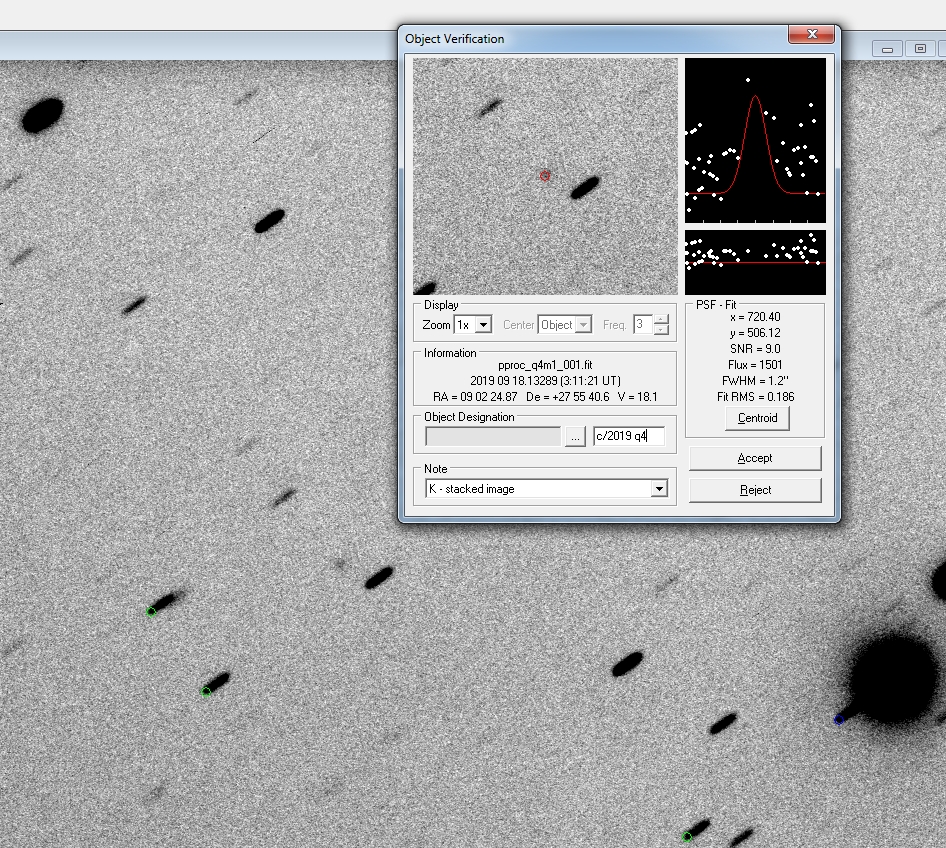The image size is (946, 848).
Task: Click the 'FWHM = 1.2"' value
Action: point(755,381)
